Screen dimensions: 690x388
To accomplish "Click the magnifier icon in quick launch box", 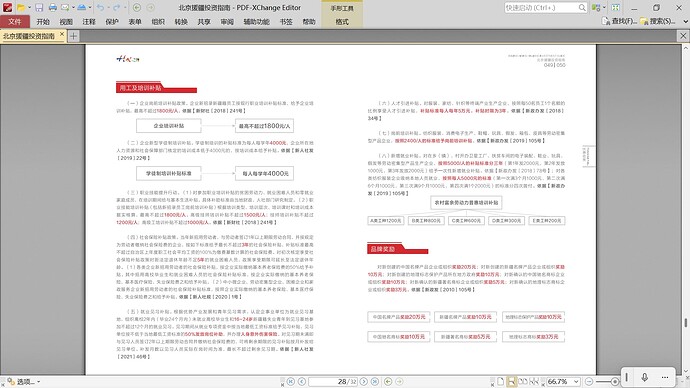I will point(582,7).
